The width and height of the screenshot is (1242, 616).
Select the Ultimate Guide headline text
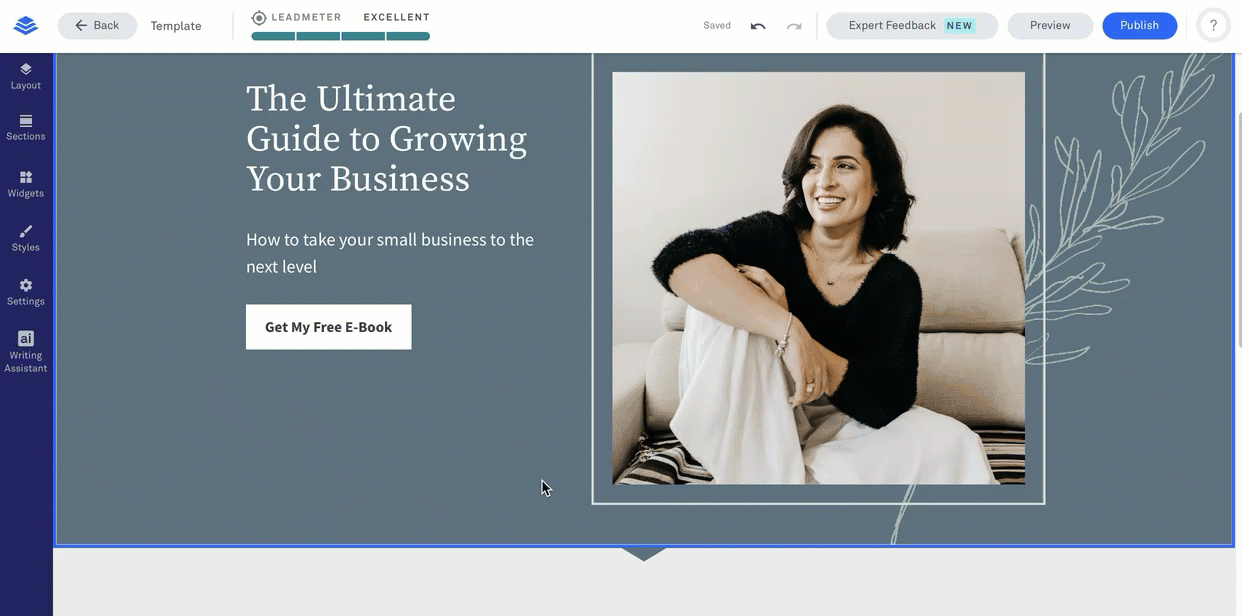click(386, 139)
